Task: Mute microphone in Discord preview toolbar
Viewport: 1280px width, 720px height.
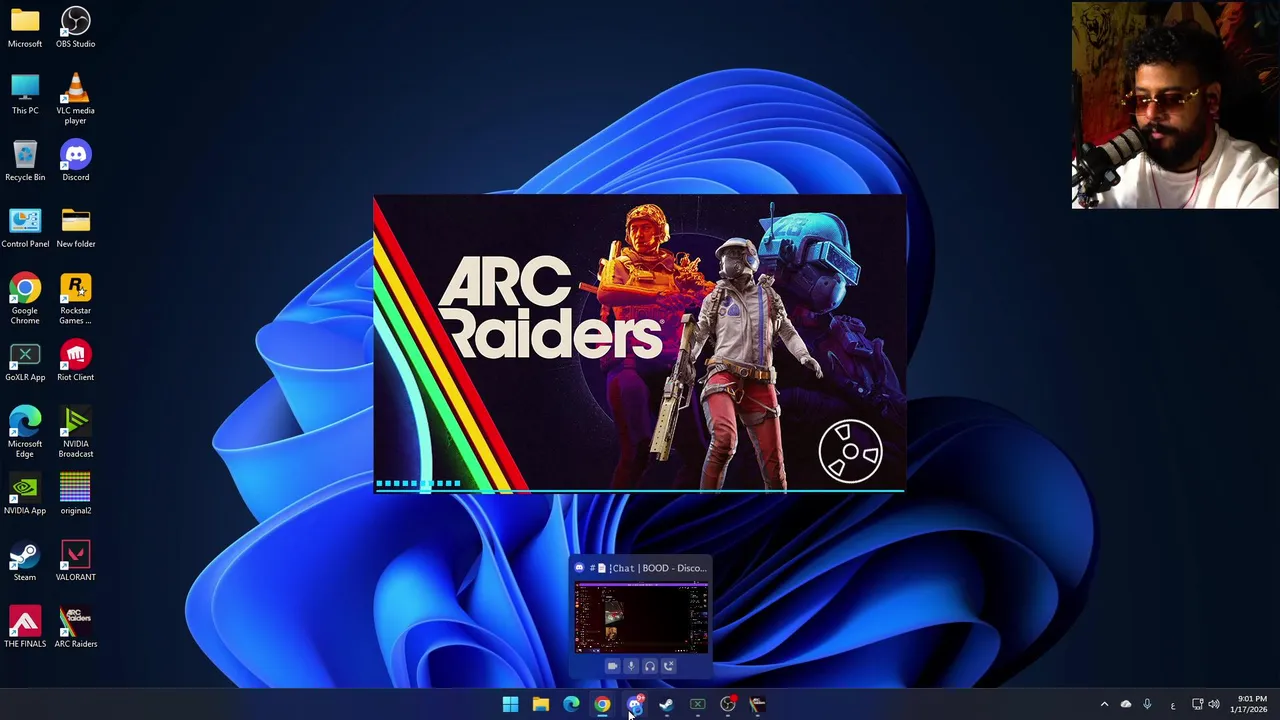Action: tap(631, 666)
